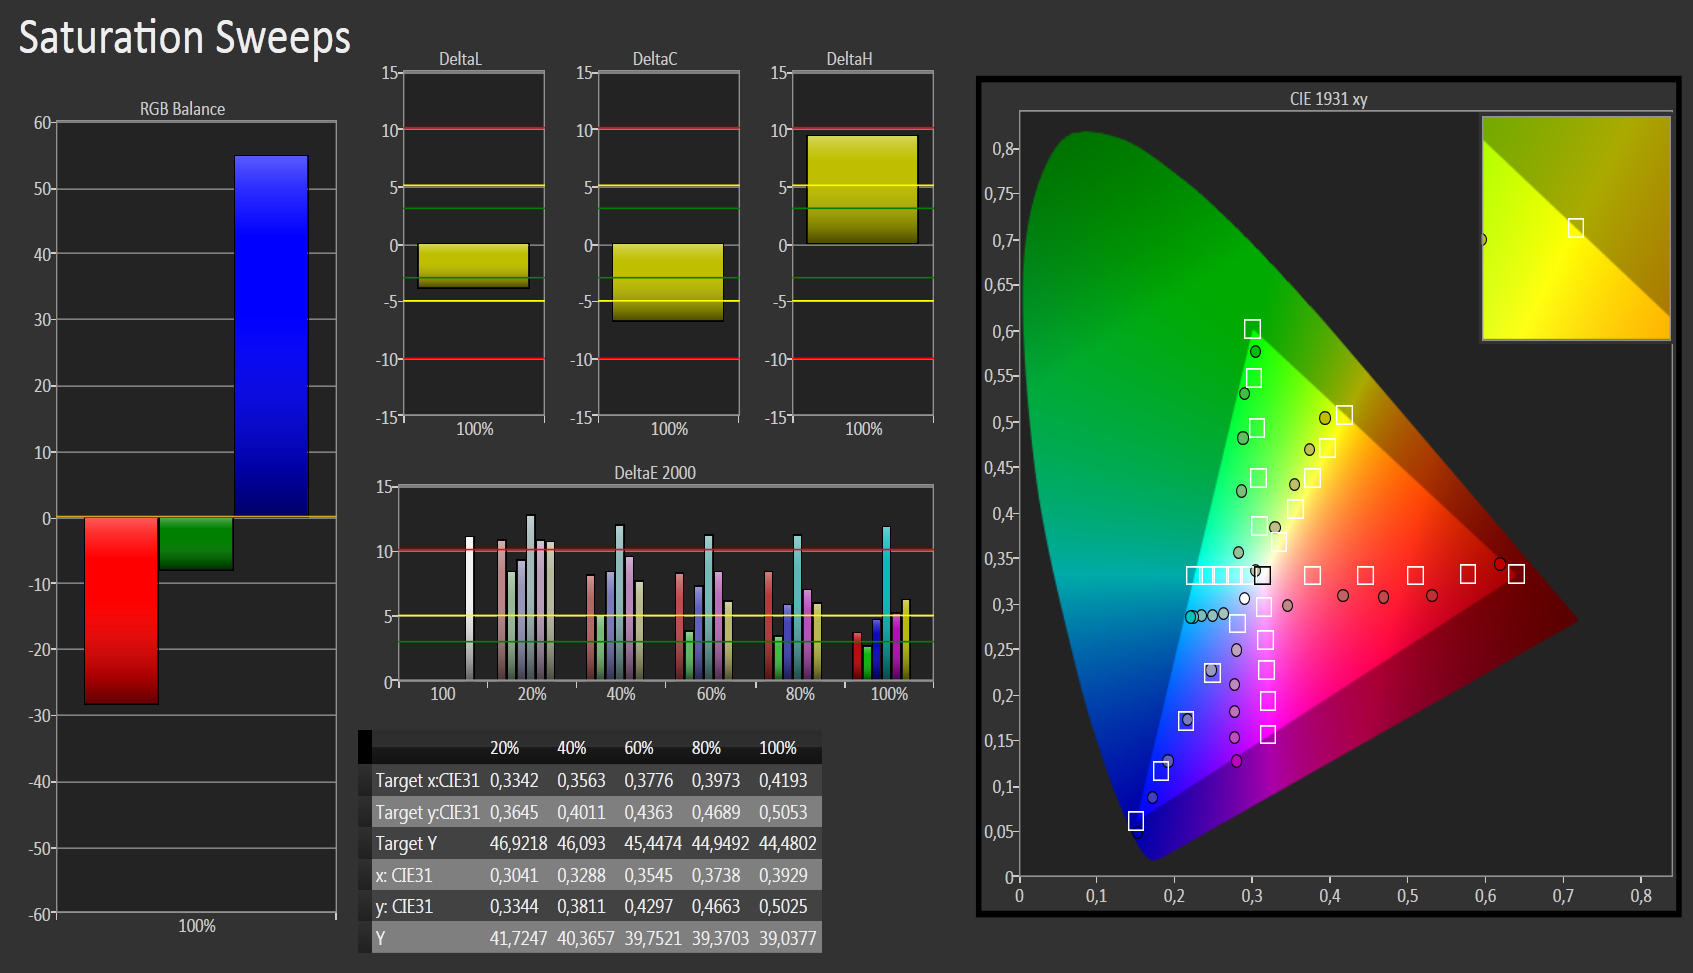Click the 100% green target square in CIE chart
The height and width of the screenshot is (973, 1693).
(1252, 329)
